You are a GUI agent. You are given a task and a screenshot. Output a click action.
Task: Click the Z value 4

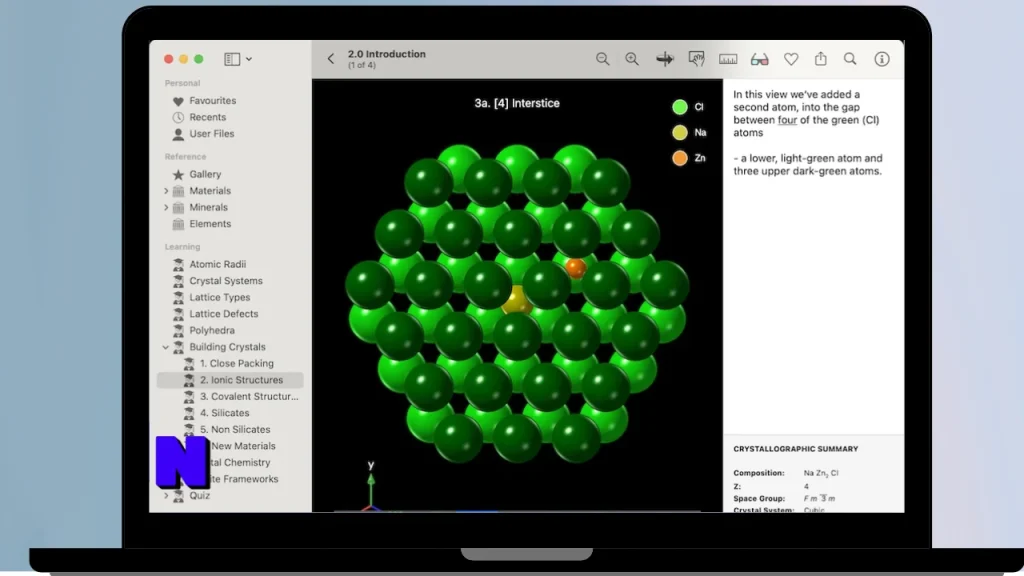click(x=806, y=487)
